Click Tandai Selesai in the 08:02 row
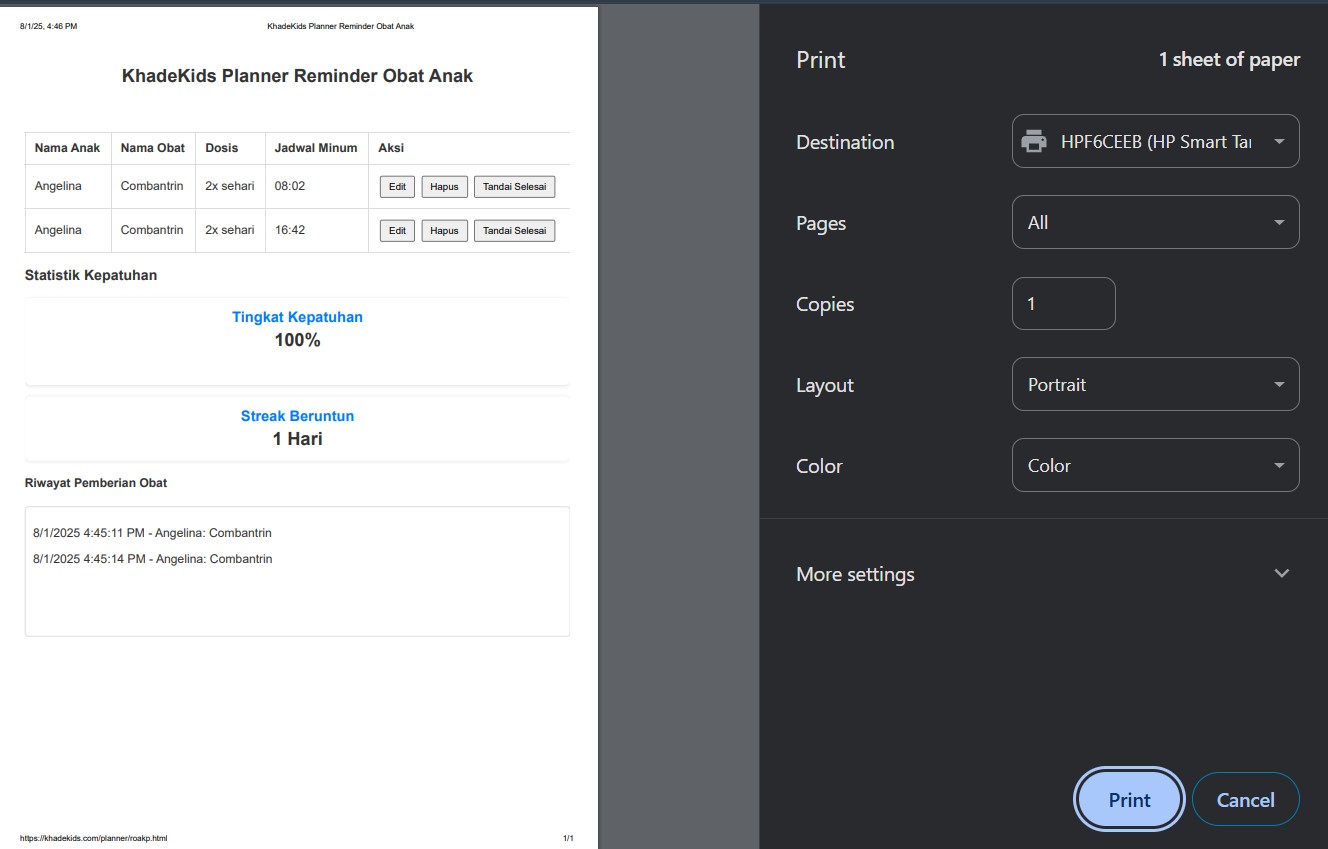 point(514,187)
